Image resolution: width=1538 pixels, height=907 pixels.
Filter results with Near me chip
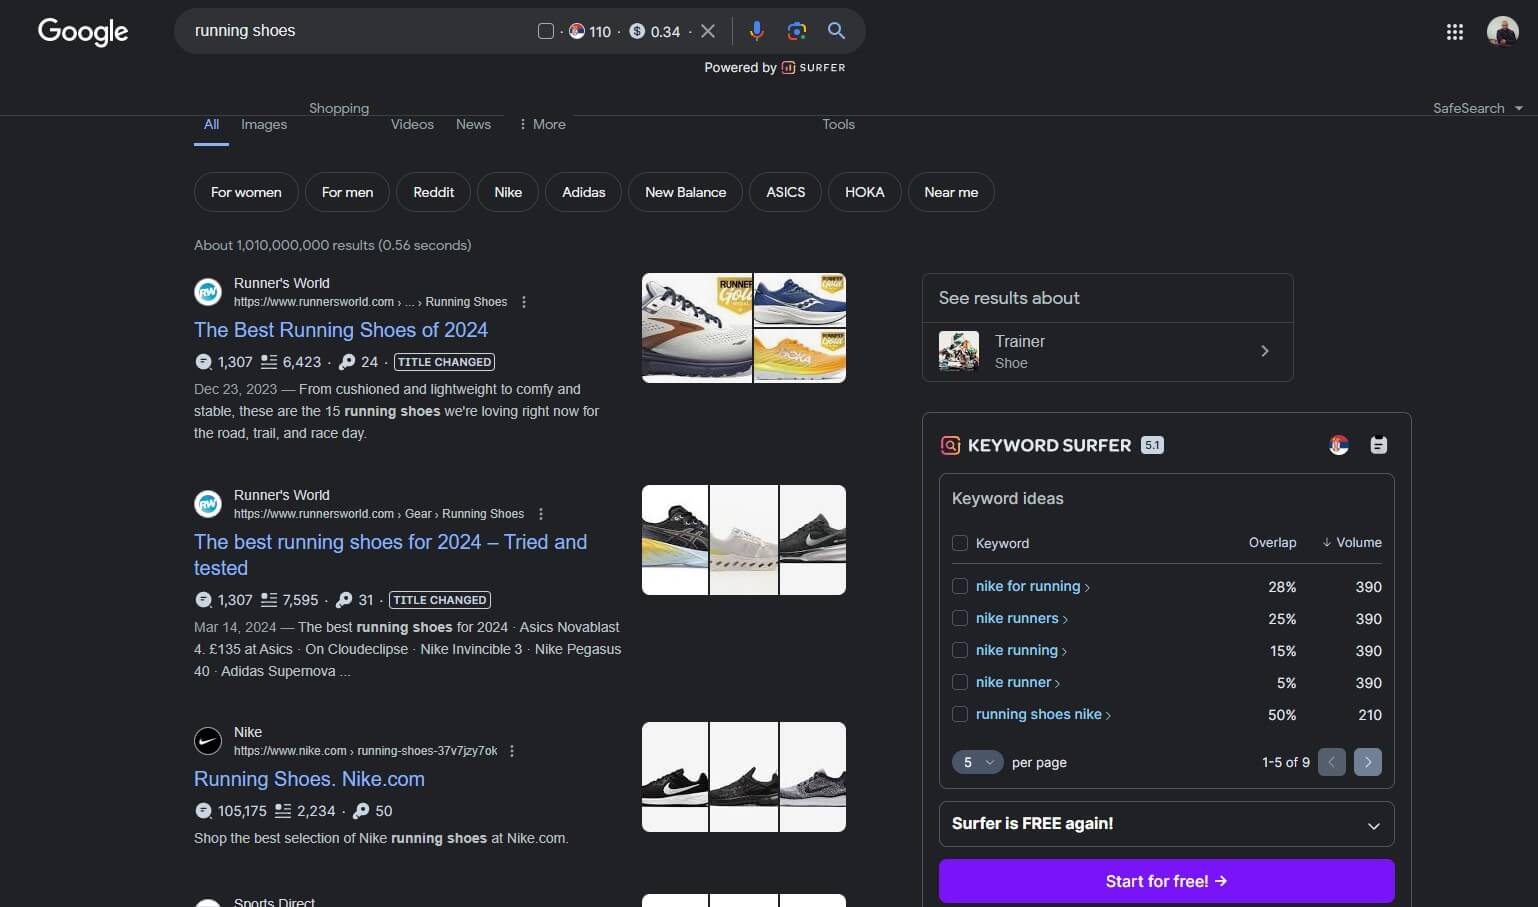pyautogui.click(x=951, y=192)
